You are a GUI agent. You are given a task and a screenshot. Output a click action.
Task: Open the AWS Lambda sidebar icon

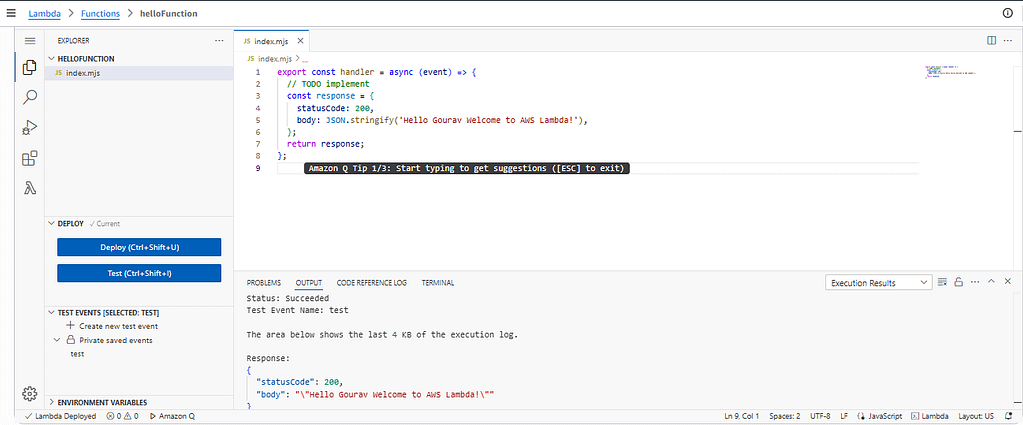[30, 188]
